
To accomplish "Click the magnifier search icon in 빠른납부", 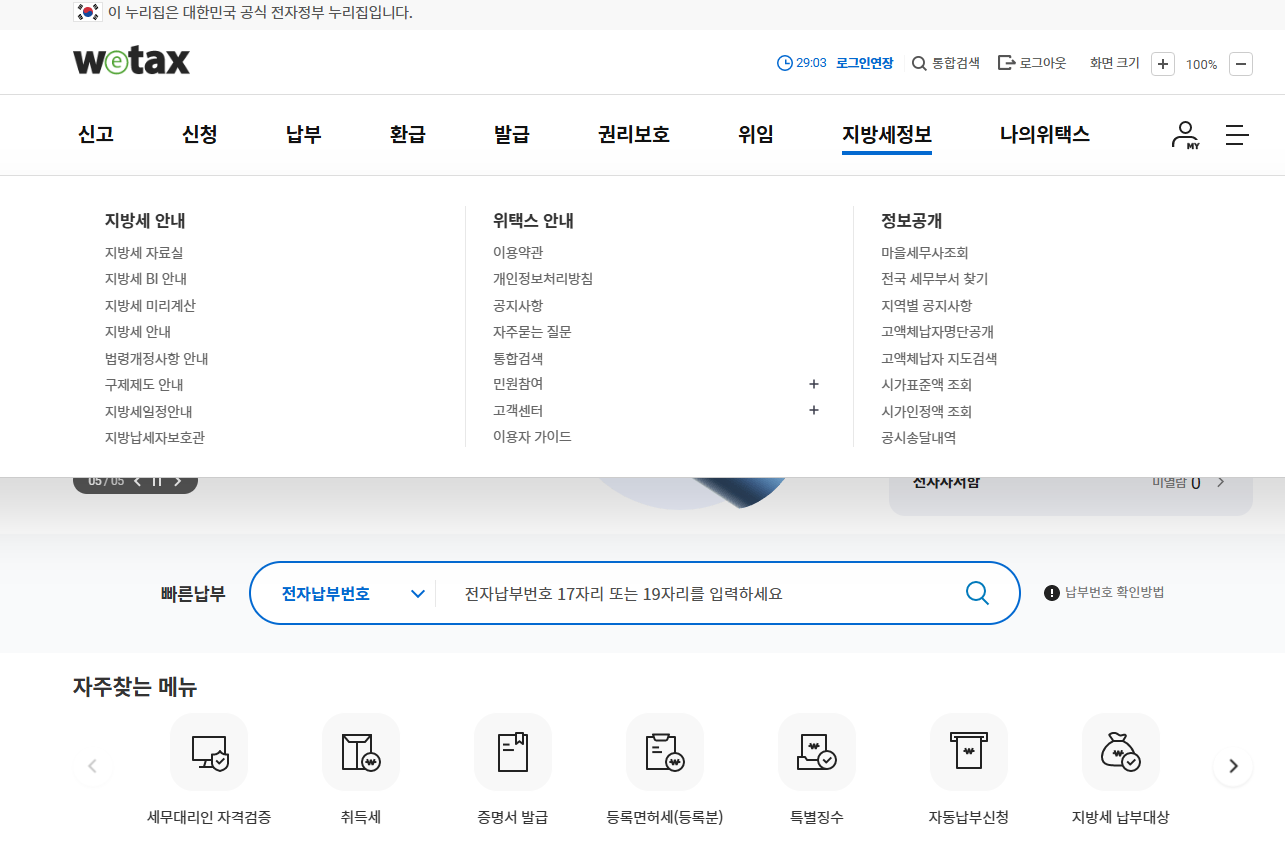I will click(977, 593).
